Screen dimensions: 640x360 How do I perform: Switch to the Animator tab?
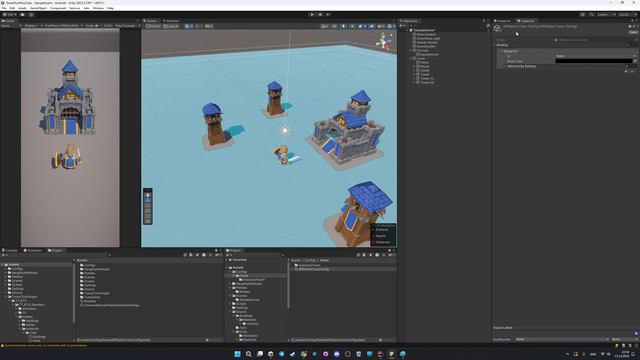(172, 21)
